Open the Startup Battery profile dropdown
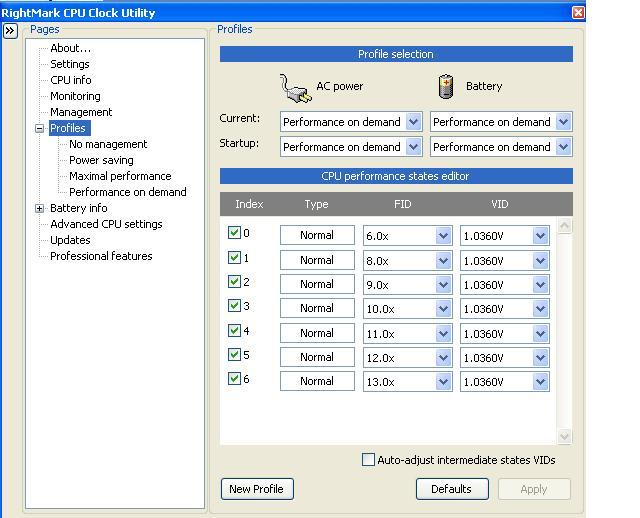 [563, 147]
